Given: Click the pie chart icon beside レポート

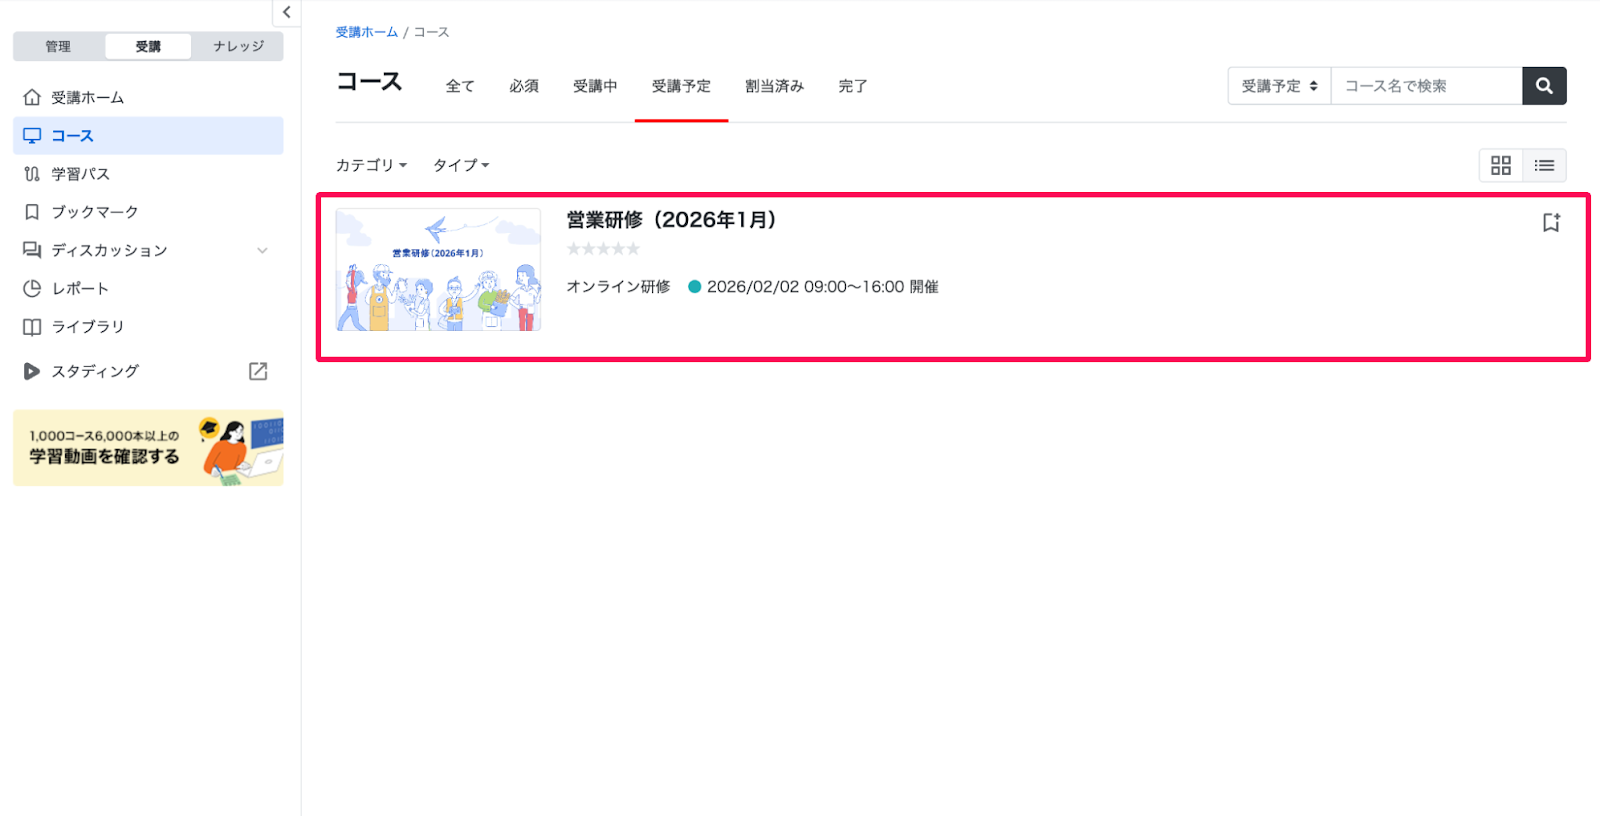Looking at the screenshot, I should tap(32, 288).
